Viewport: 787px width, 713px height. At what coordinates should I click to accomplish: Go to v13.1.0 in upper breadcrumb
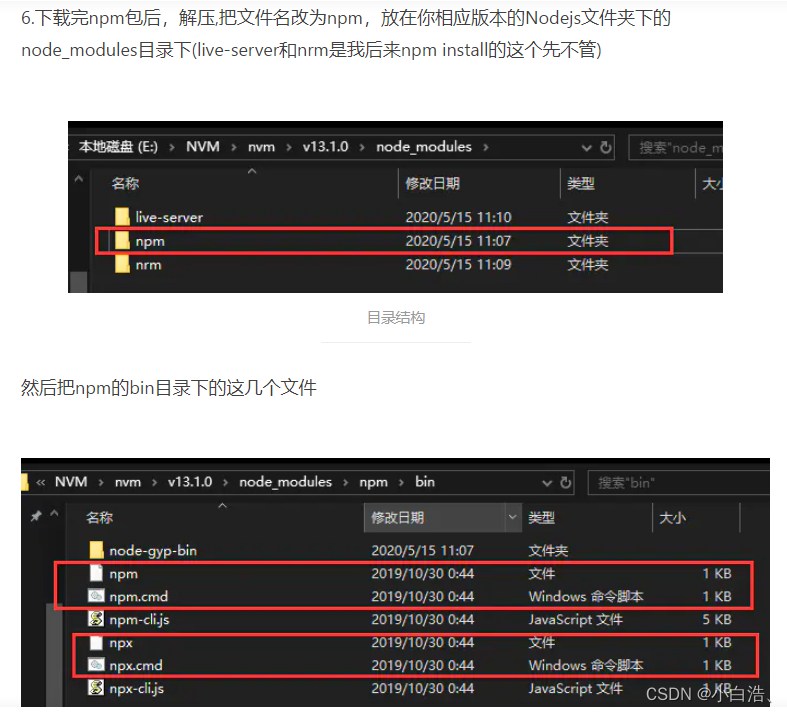pos(325,147)
